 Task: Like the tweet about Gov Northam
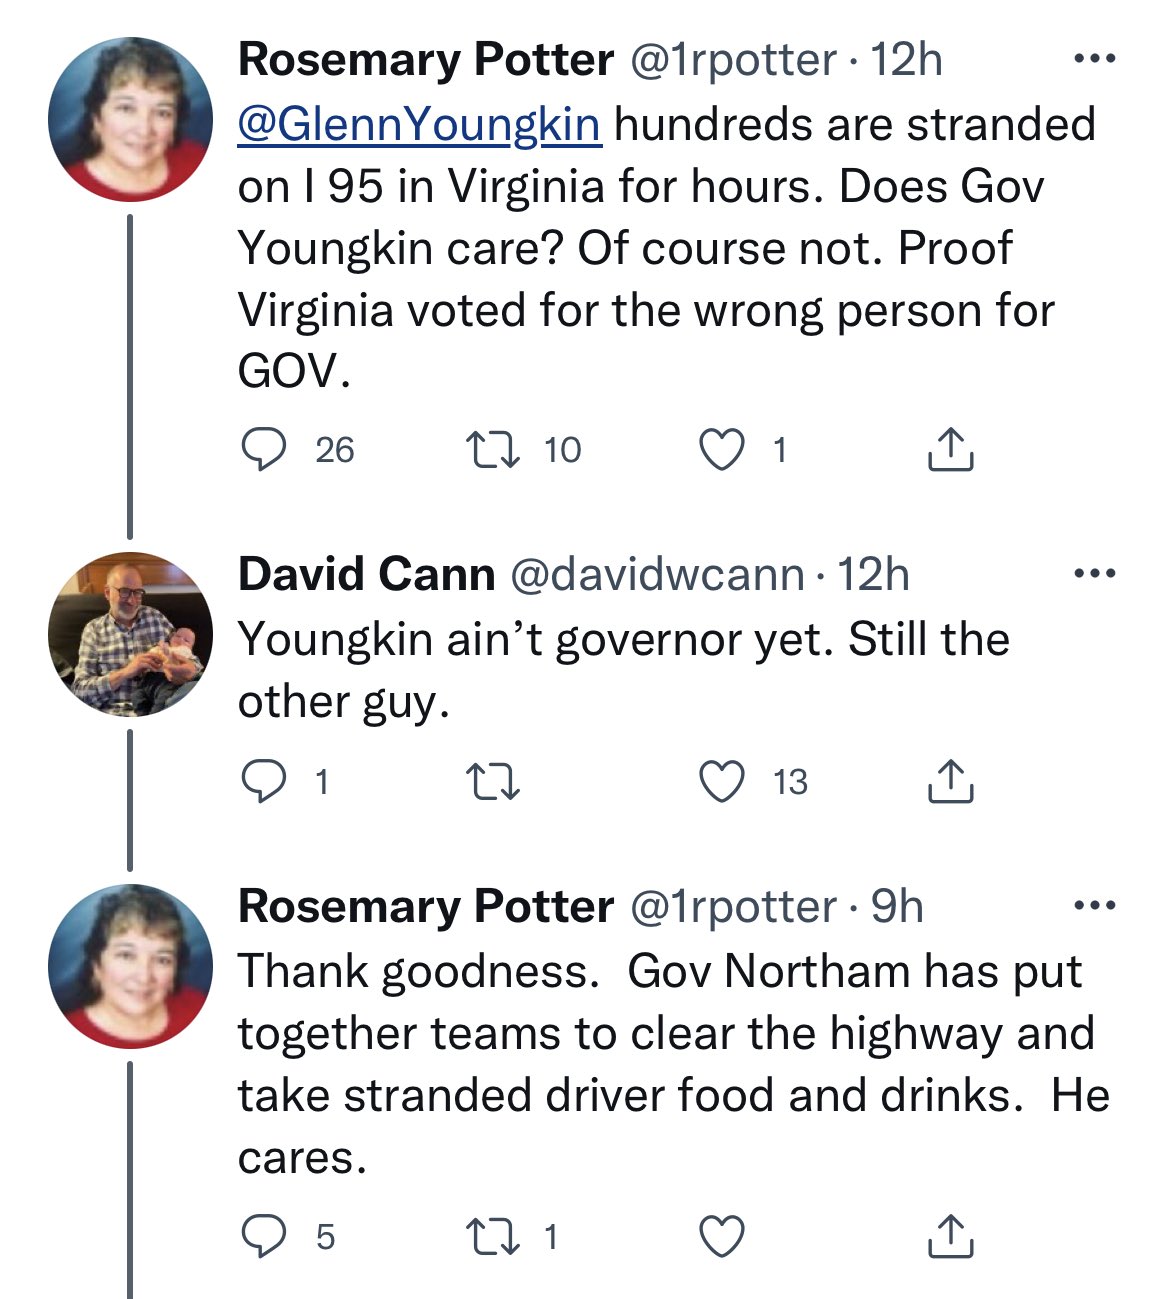pyautogui.click(x=721, y=1237)
